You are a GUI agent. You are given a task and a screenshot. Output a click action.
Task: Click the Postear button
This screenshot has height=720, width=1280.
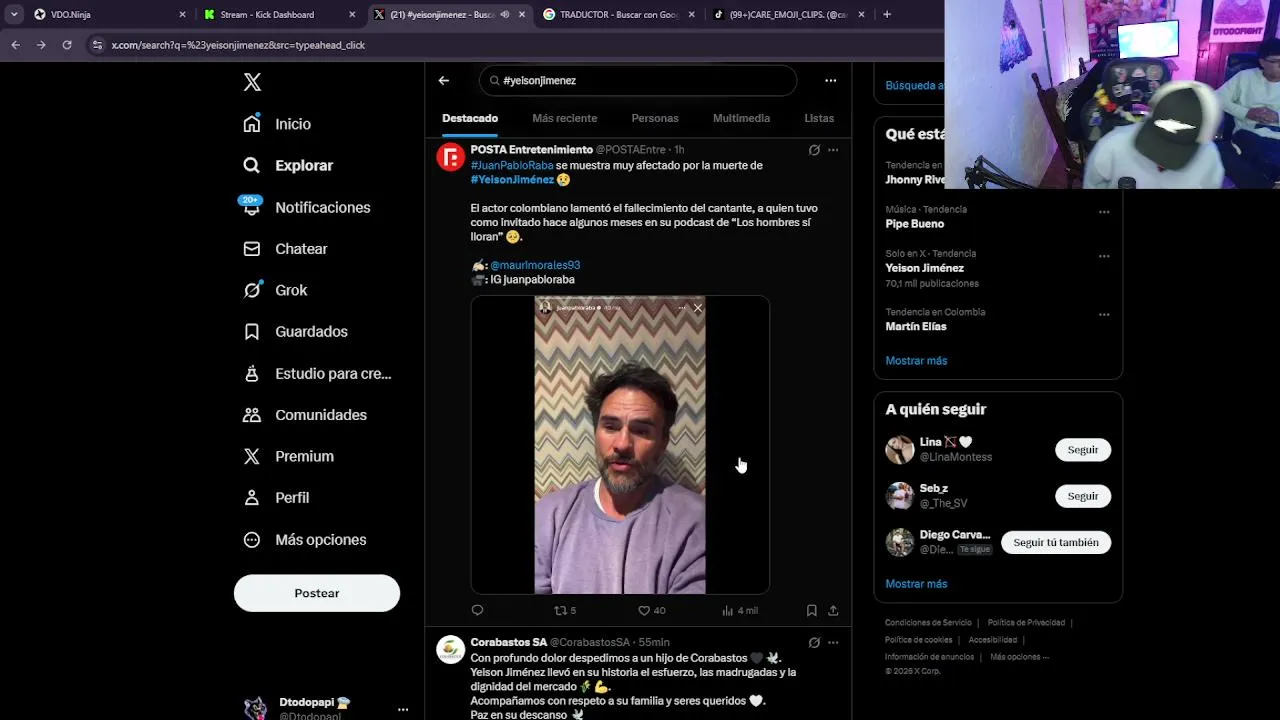[x=317, y=593]
